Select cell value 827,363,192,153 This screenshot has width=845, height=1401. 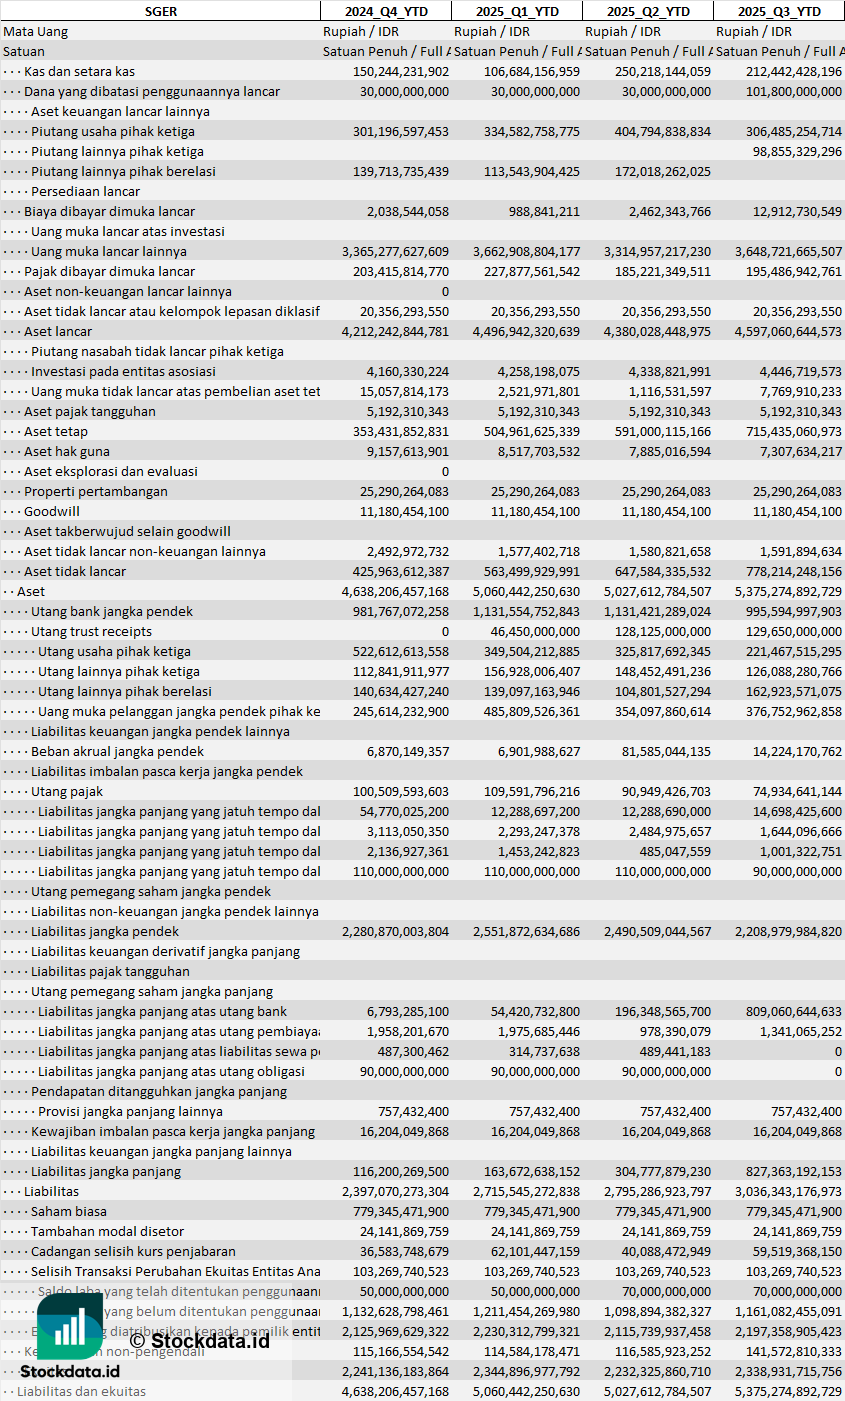coord(794,1171)
